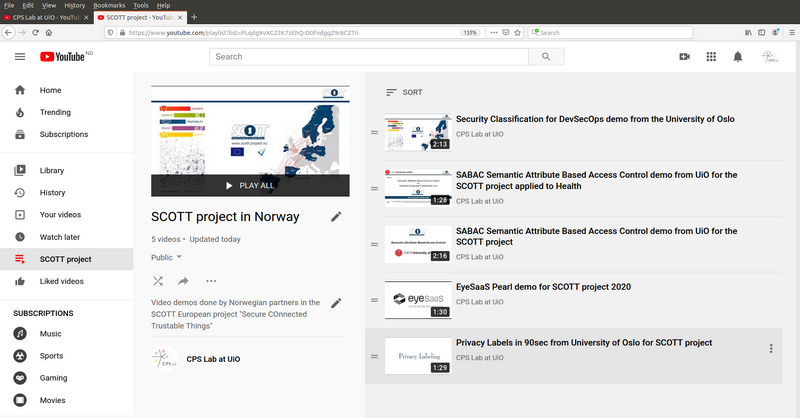
Task: Open a new browser tab
Action: click(194, 17)
